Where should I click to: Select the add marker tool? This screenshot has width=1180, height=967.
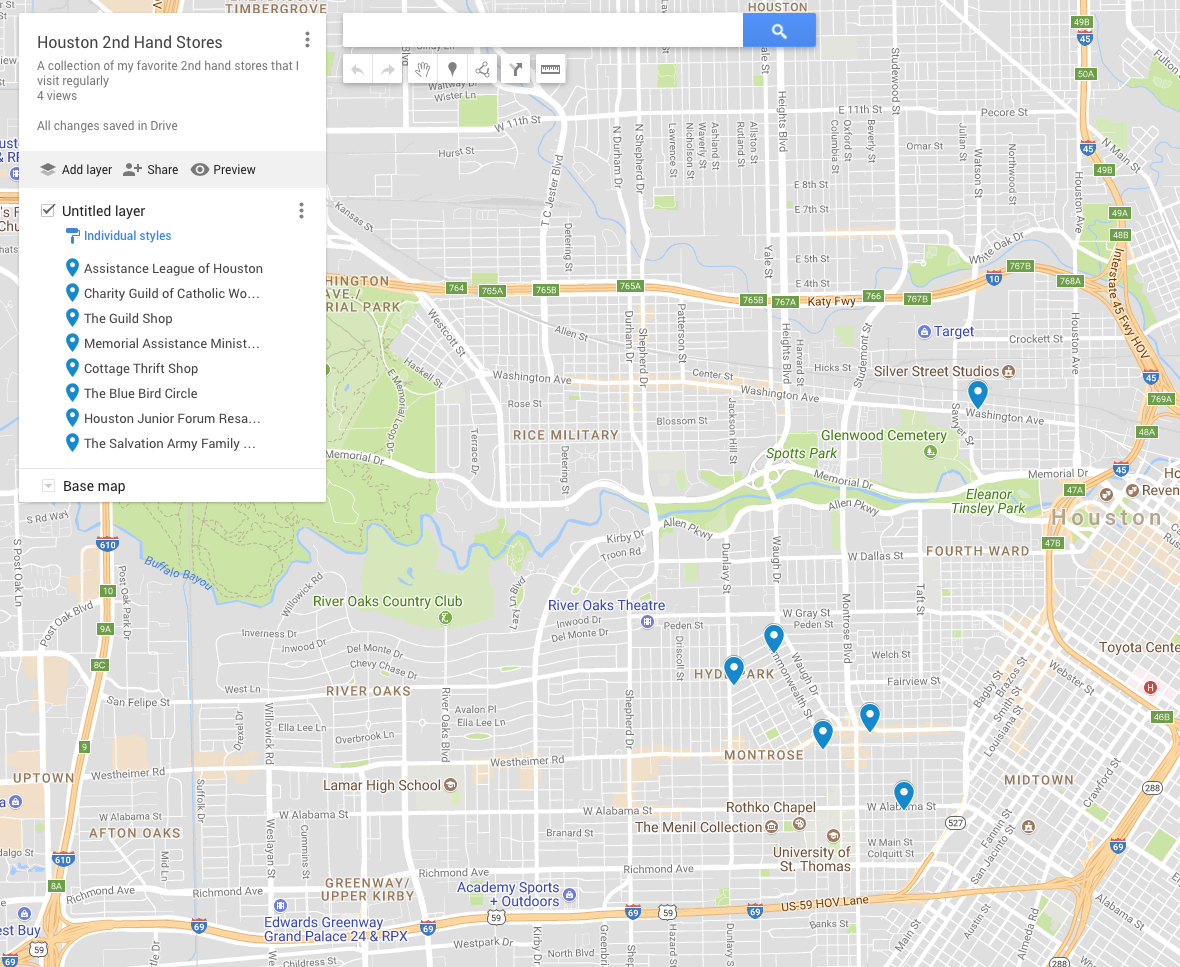coord(452,70)
